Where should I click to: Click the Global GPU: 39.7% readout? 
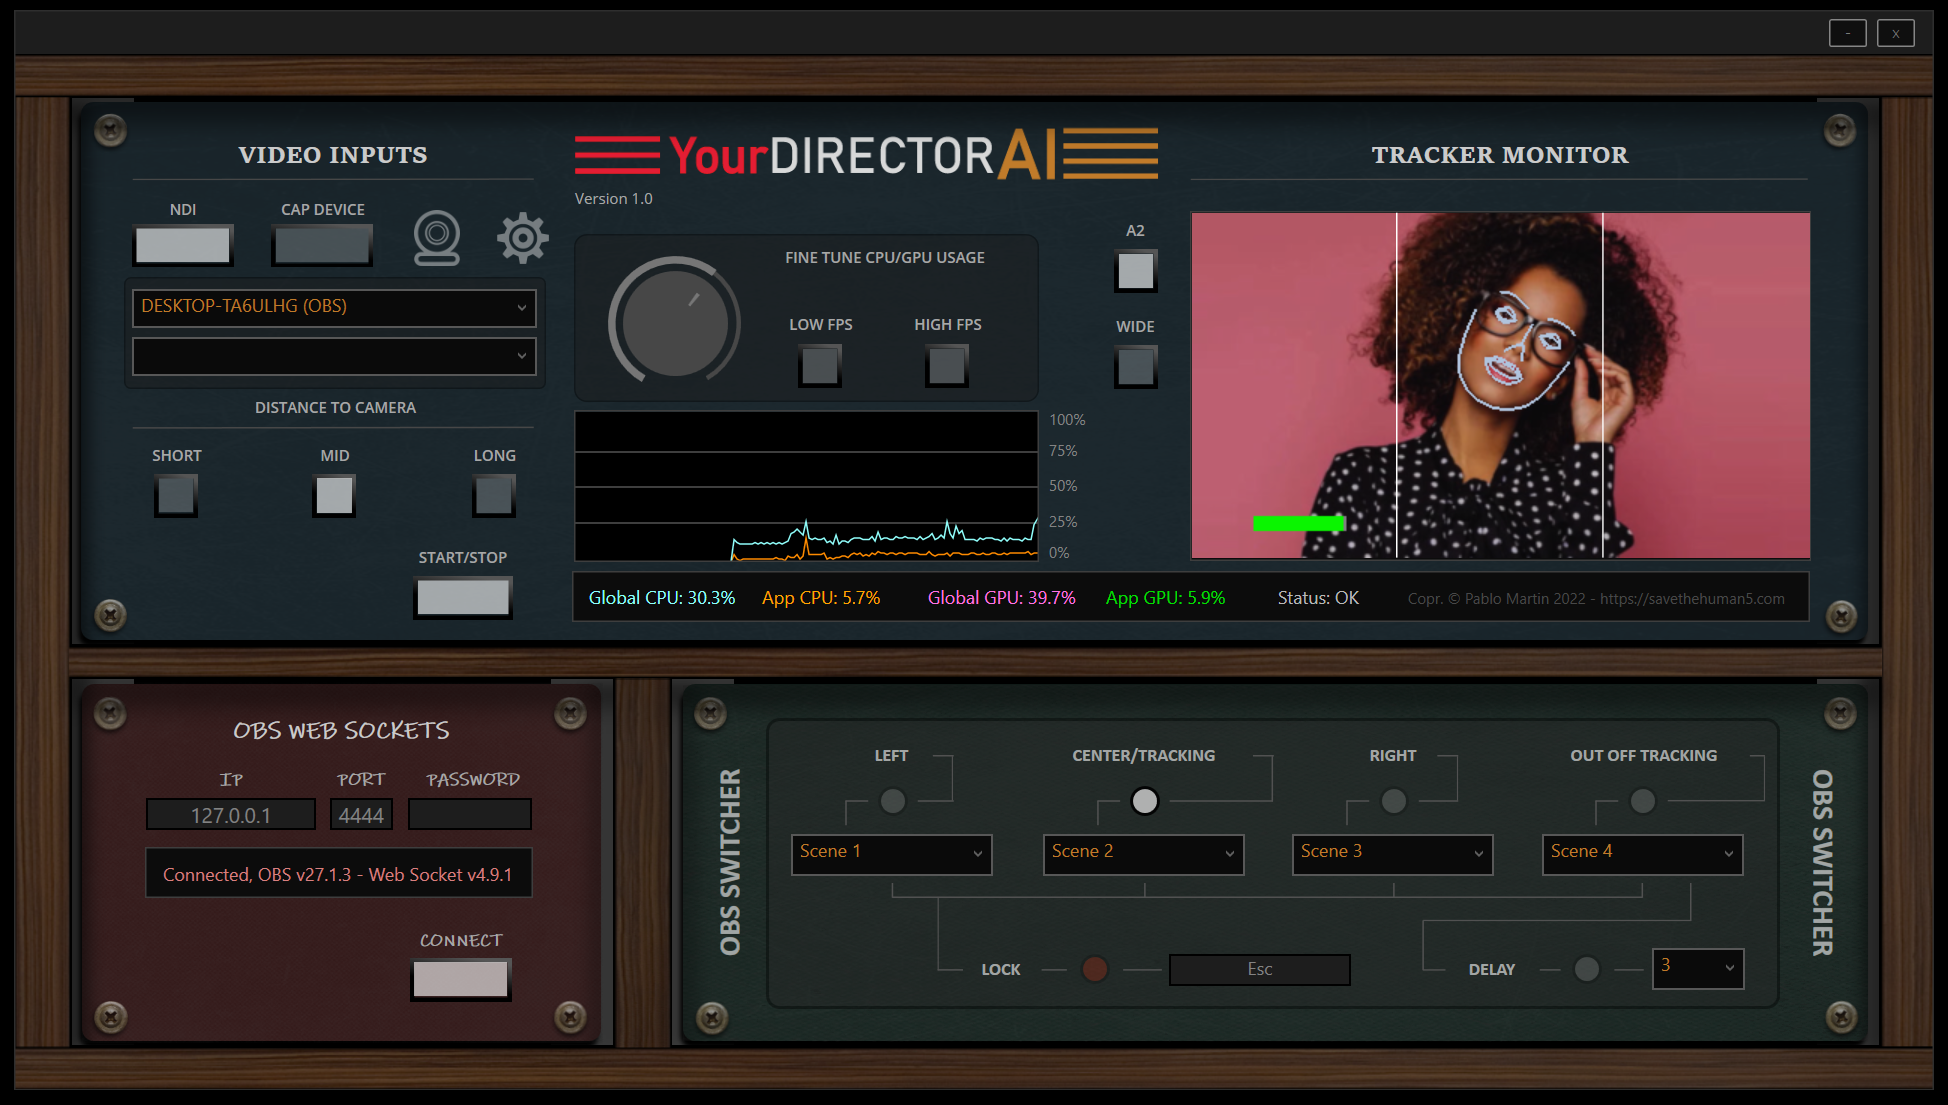pos(1002,598)
